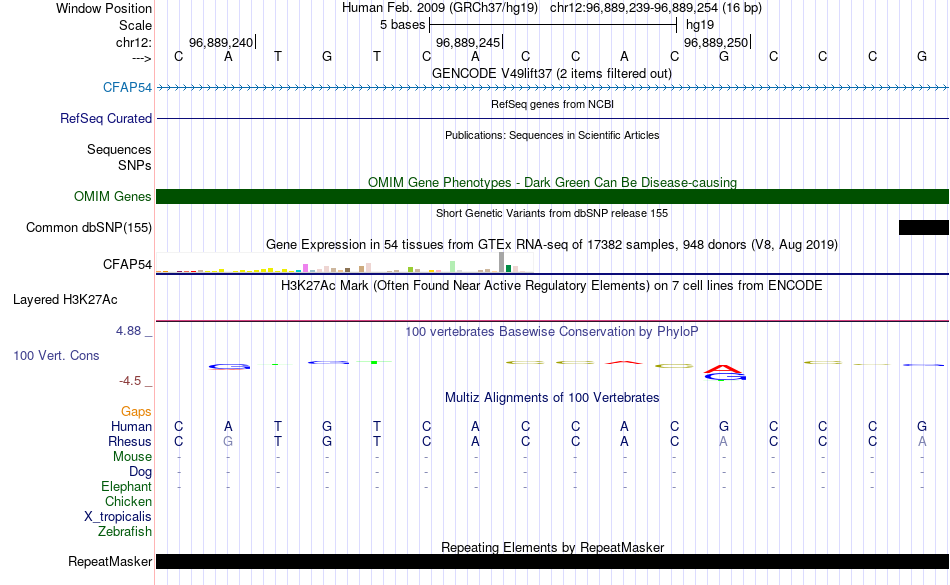Select the OMIM Genes track label
The height and width of the screenshot is (585, 950).
tap(112, 196)
